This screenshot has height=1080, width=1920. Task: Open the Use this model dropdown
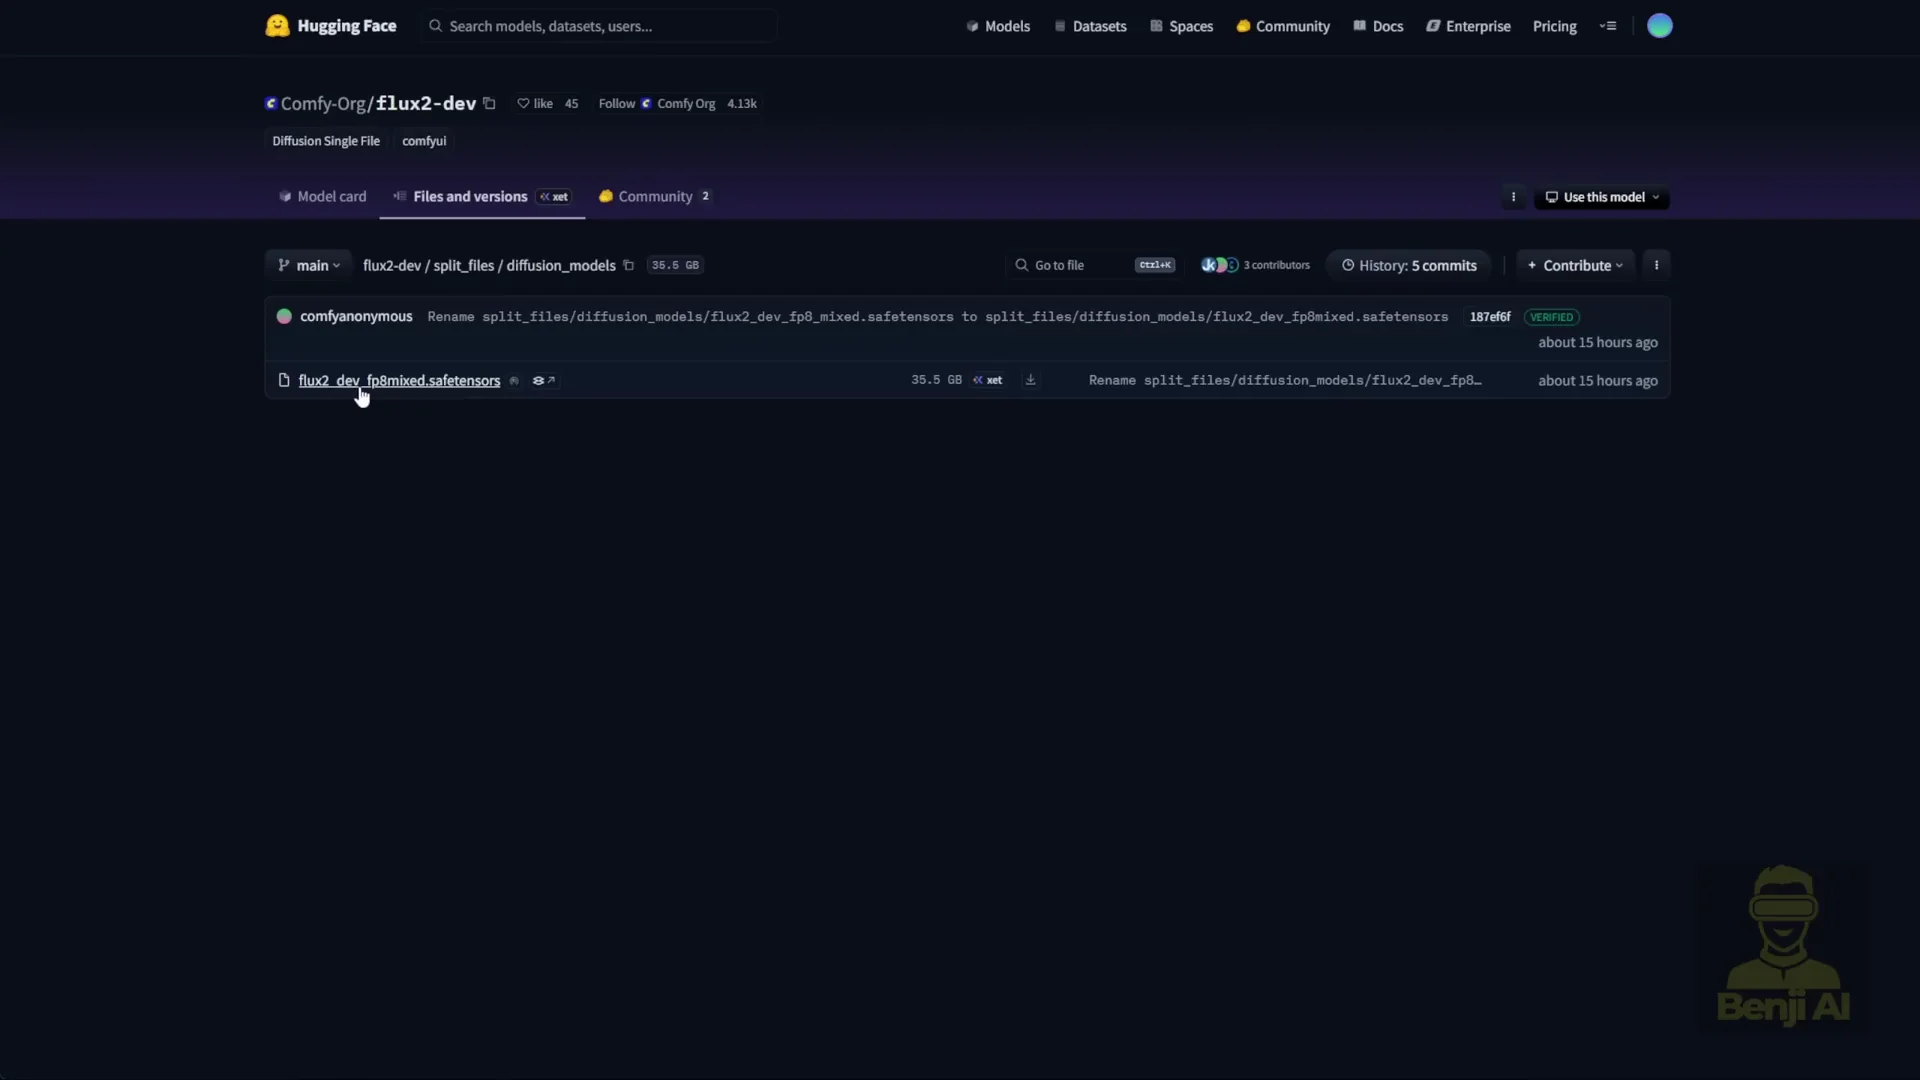[x=1600, y=197]
